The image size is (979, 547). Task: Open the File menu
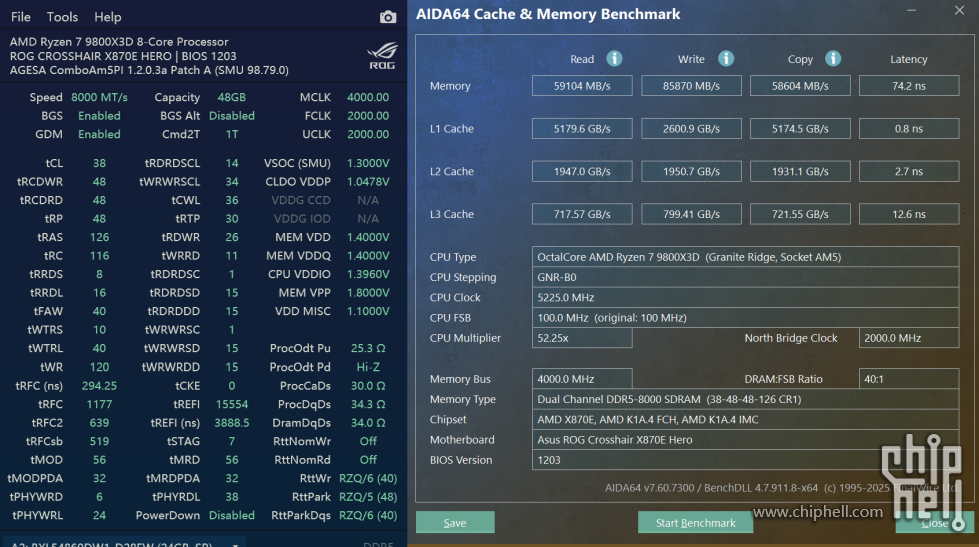pos(21,17)
